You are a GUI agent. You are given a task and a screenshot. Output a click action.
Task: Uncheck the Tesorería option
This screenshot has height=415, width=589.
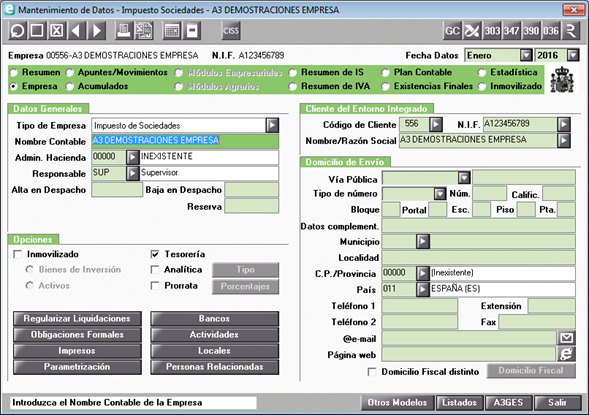pos(155,255)
